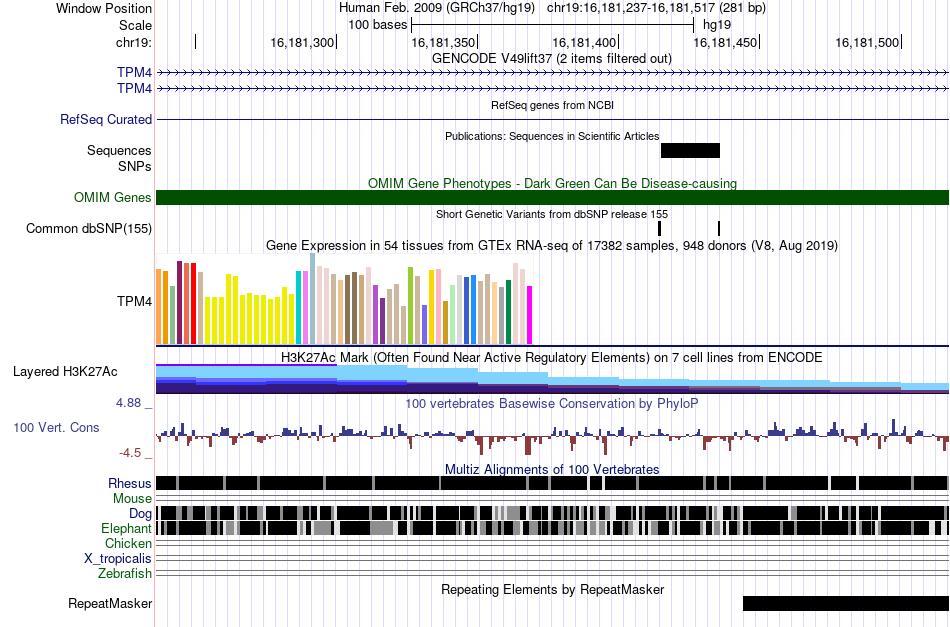
Task: Click the RefSeq genes from NCBI title
Action: (x=553, y=105)
